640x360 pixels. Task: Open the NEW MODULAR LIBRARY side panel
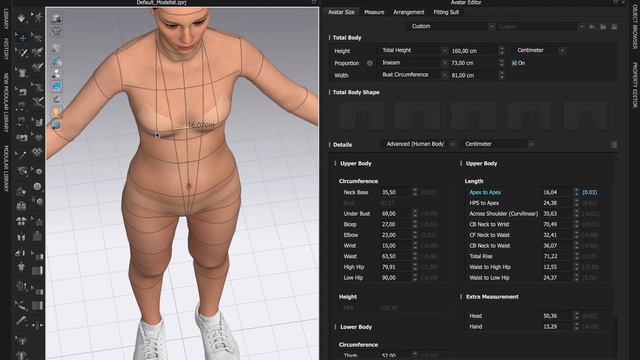coord(6,103)
